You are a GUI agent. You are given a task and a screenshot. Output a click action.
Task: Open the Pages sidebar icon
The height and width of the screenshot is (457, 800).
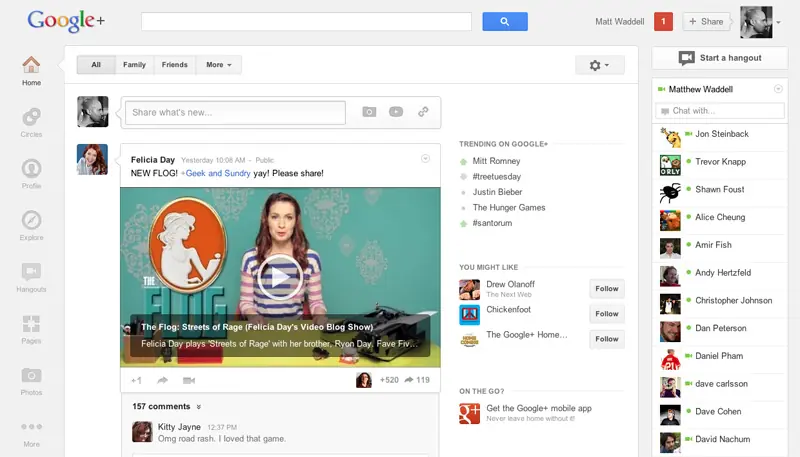(x=31, y=323)
